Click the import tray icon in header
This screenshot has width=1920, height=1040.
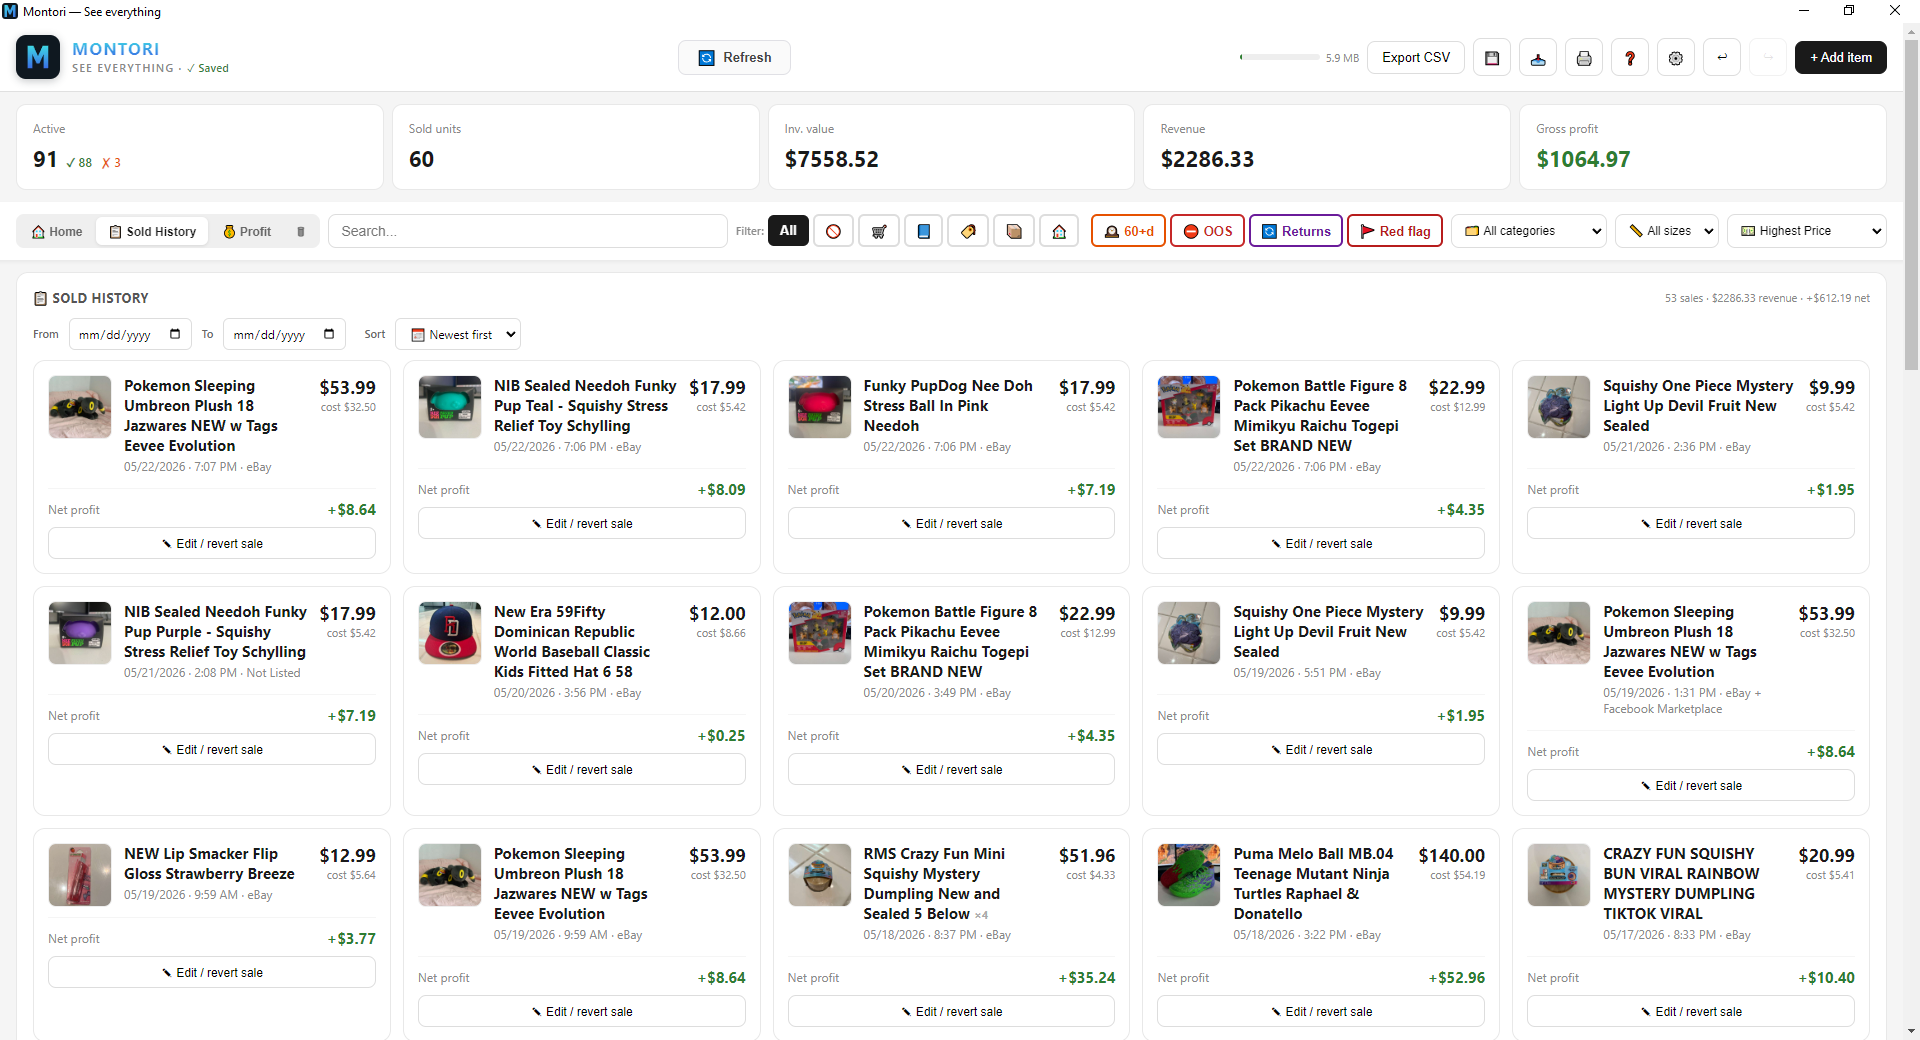coord(1538,58)
